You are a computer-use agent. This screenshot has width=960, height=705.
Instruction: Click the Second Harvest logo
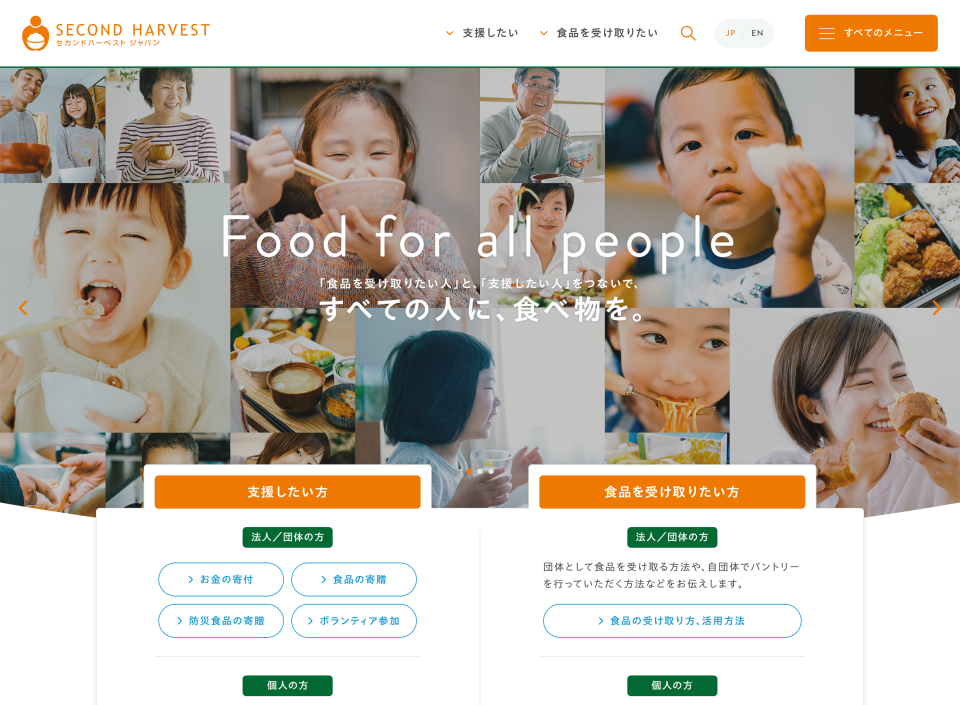(x=116, y=33)
